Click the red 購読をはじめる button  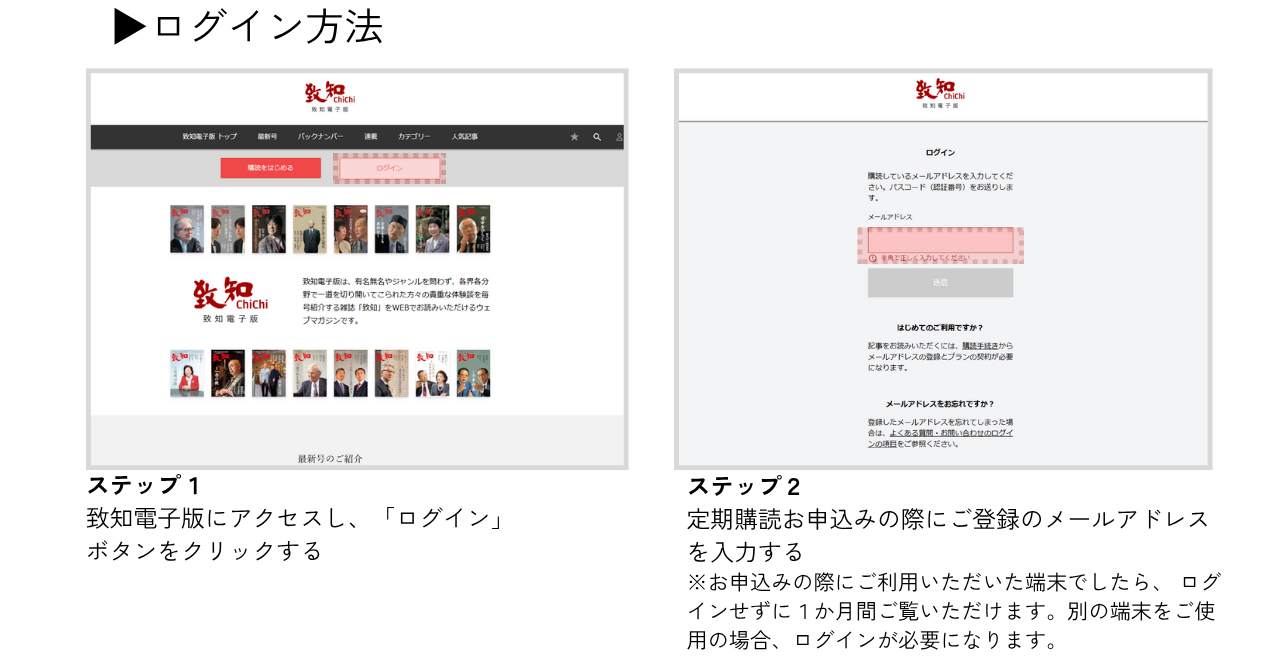271,168
